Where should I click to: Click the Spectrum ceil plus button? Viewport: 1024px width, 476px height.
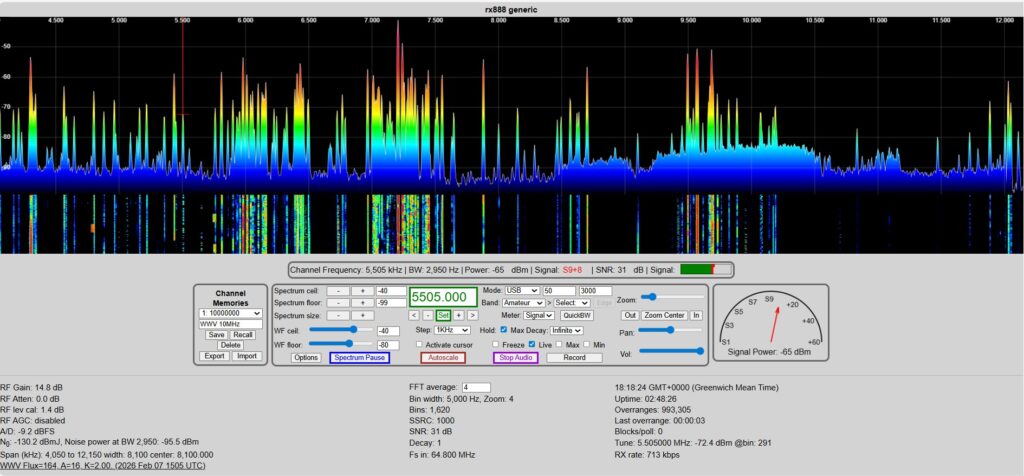coord(362,291)
